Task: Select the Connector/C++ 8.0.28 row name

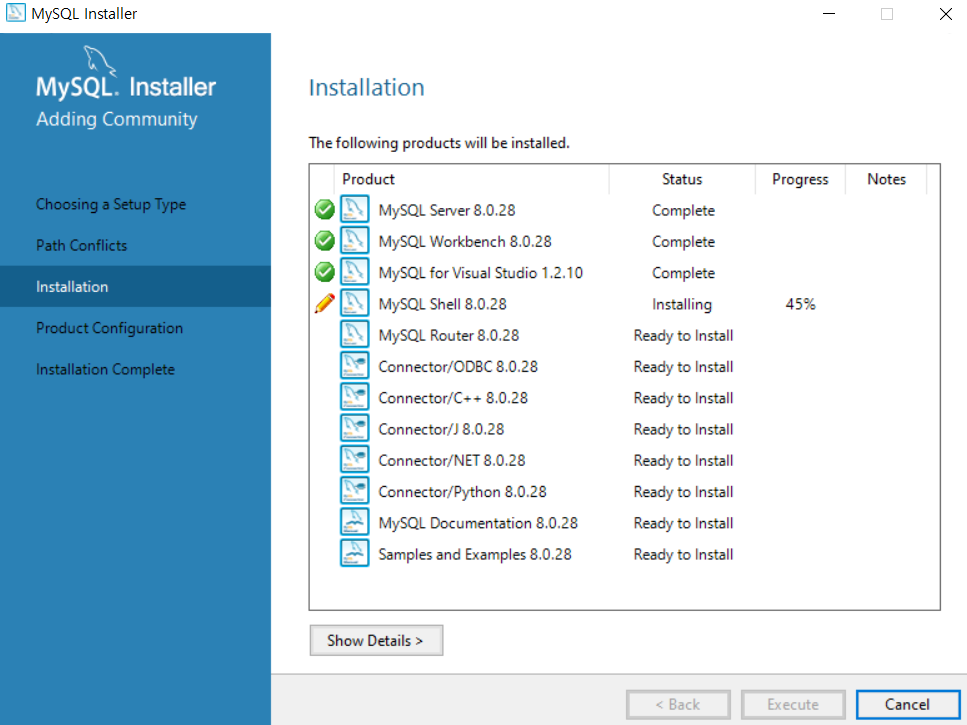Action: tap(453, 398)
